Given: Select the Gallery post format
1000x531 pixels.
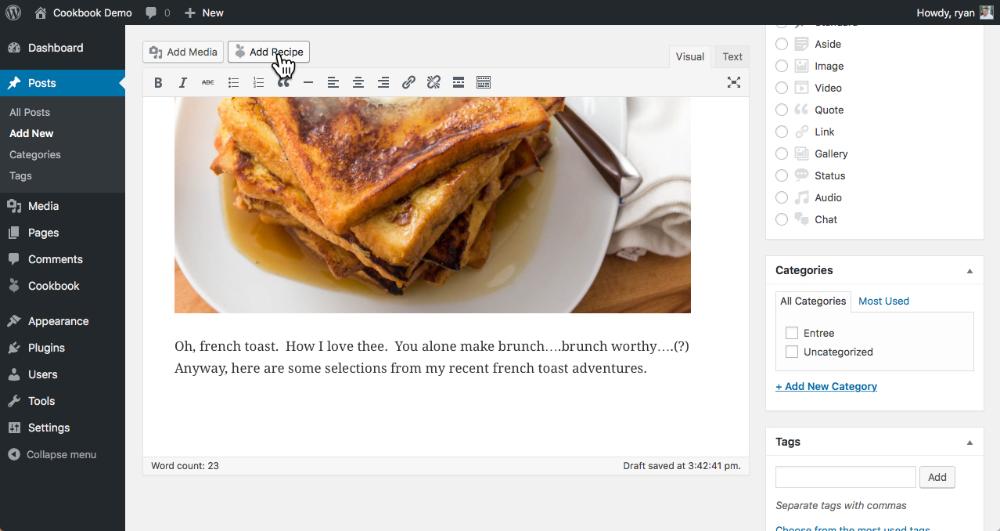Looking at the screenshot, I should 781,154.
